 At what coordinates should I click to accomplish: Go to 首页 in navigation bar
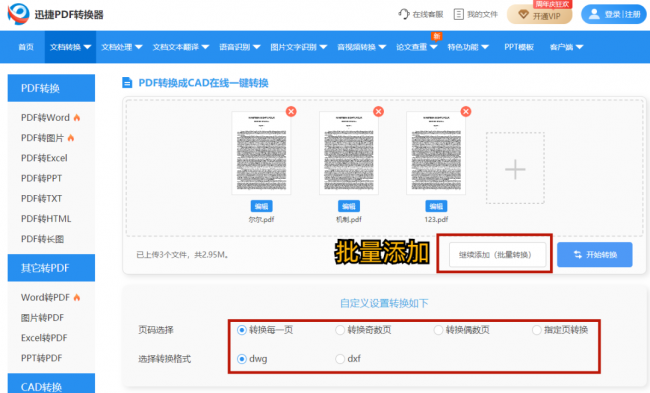26,47
